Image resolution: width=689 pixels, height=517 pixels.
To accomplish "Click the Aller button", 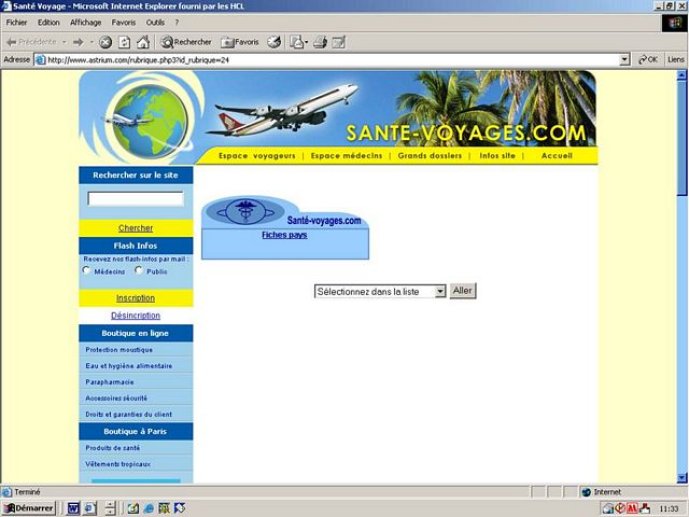I will tap(463, 291).
